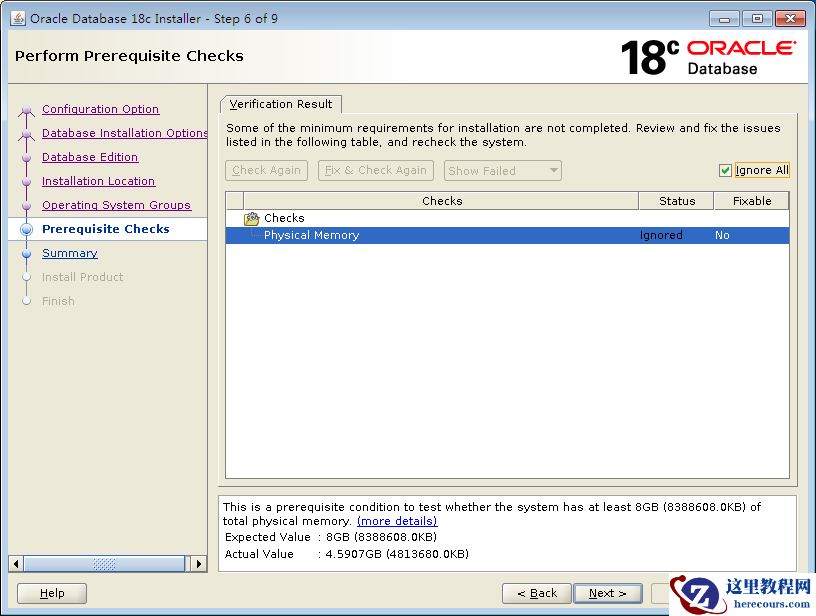Click the Fixable column header

751,201
